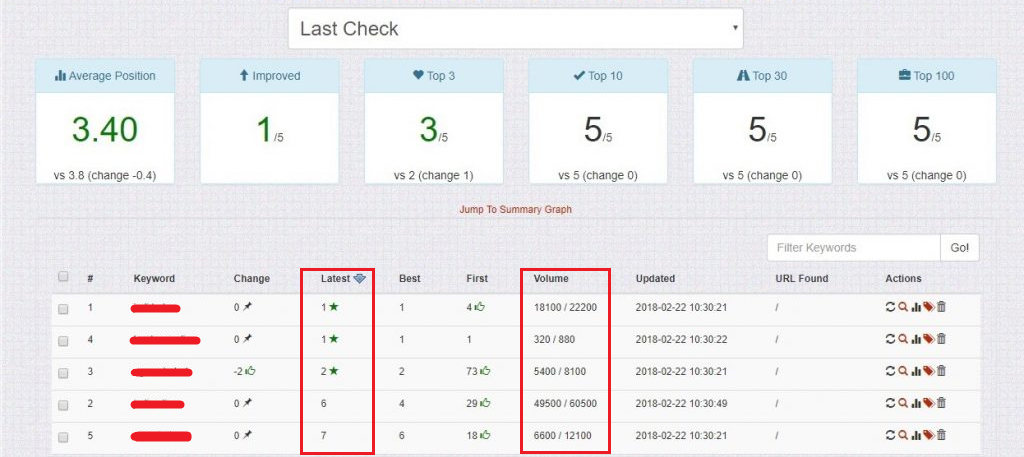The height and width of the screenshot is (457, 1024).
Task: Sort table by Keyword column header
Action: pos(154,278)
